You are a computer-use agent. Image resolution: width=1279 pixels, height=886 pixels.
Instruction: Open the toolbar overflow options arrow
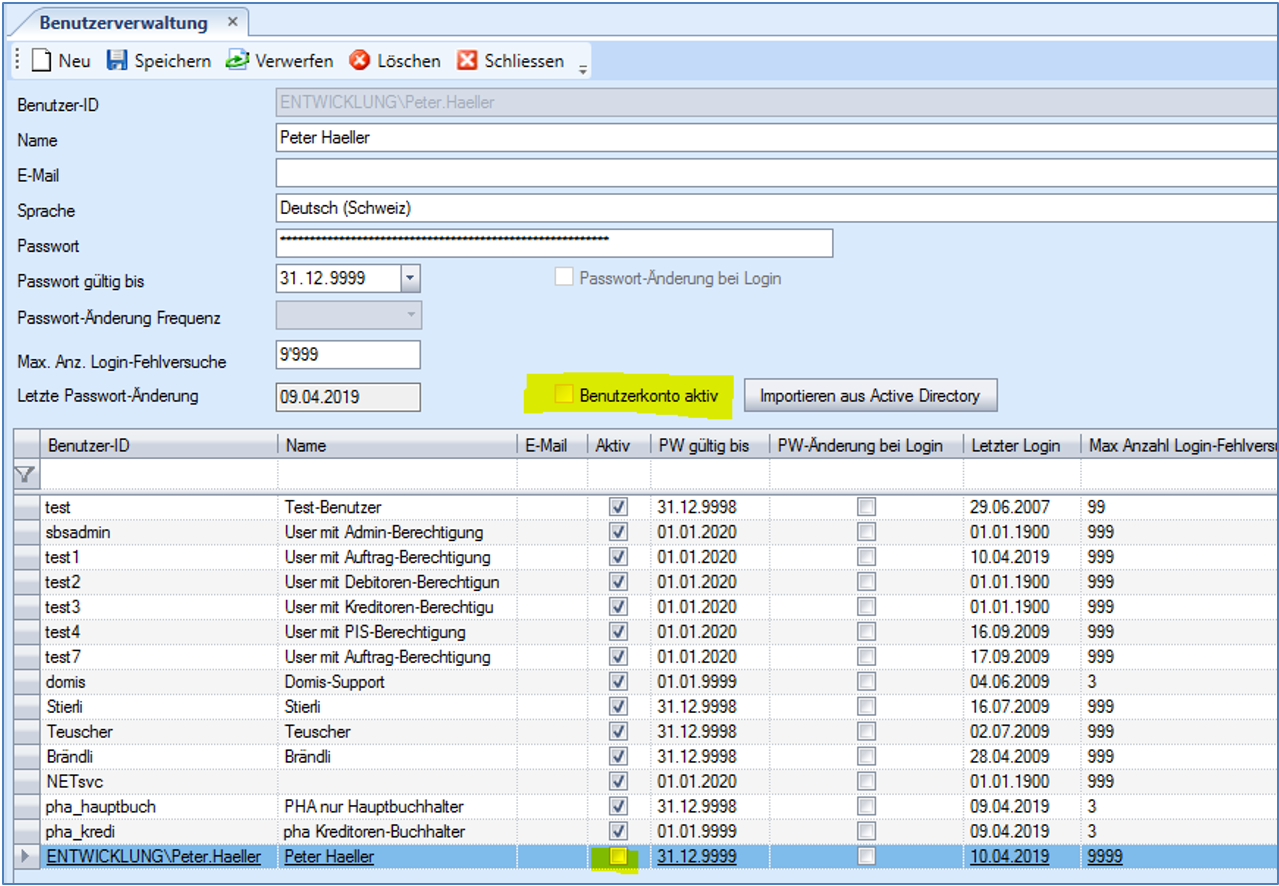(583, 68)
